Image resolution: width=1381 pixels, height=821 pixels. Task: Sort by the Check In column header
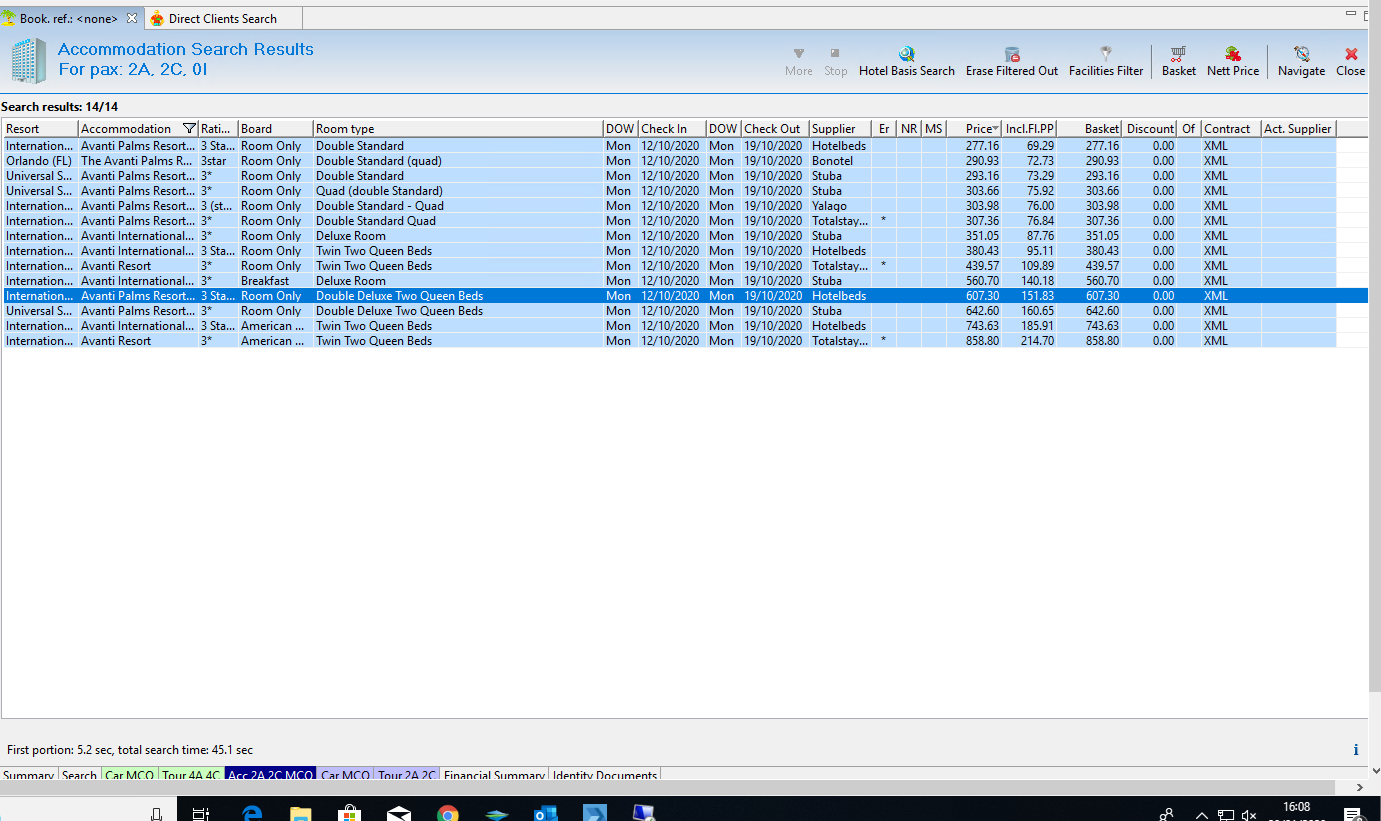[x=671, y=129]
